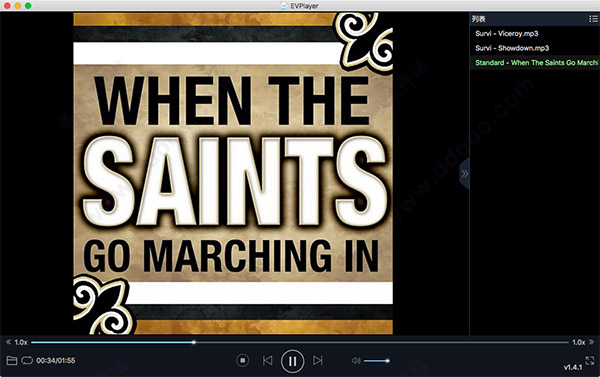Open file using the folder icon
The image size is (600, 377).
pos(12,361)
